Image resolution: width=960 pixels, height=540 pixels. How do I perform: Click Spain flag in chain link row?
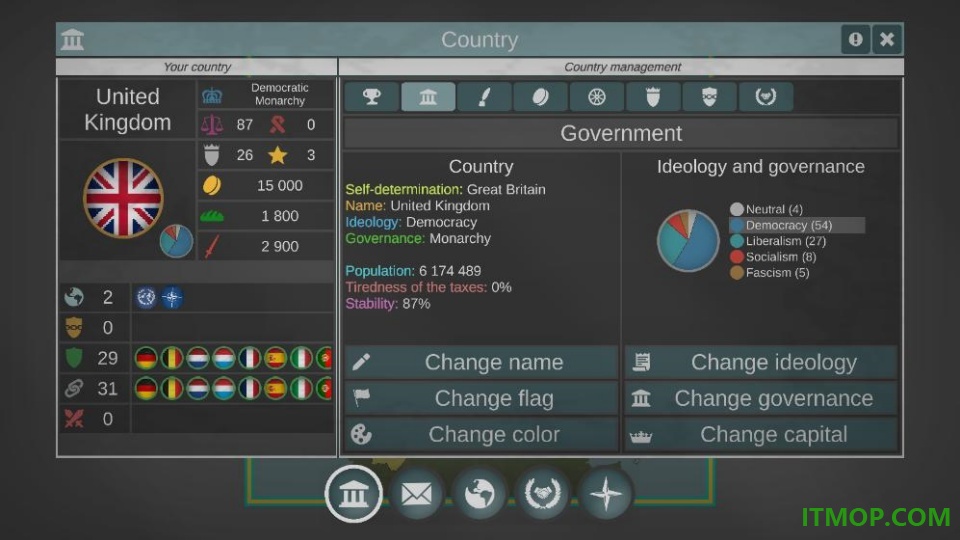276,389
